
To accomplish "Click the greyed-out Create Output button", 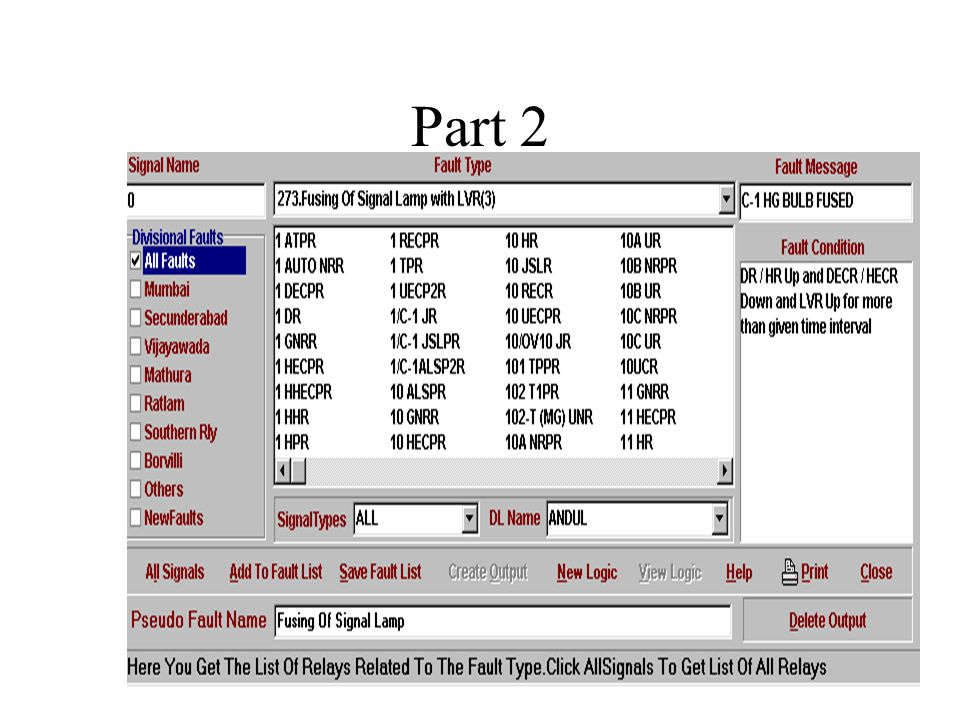I will [x=488, y=572].
